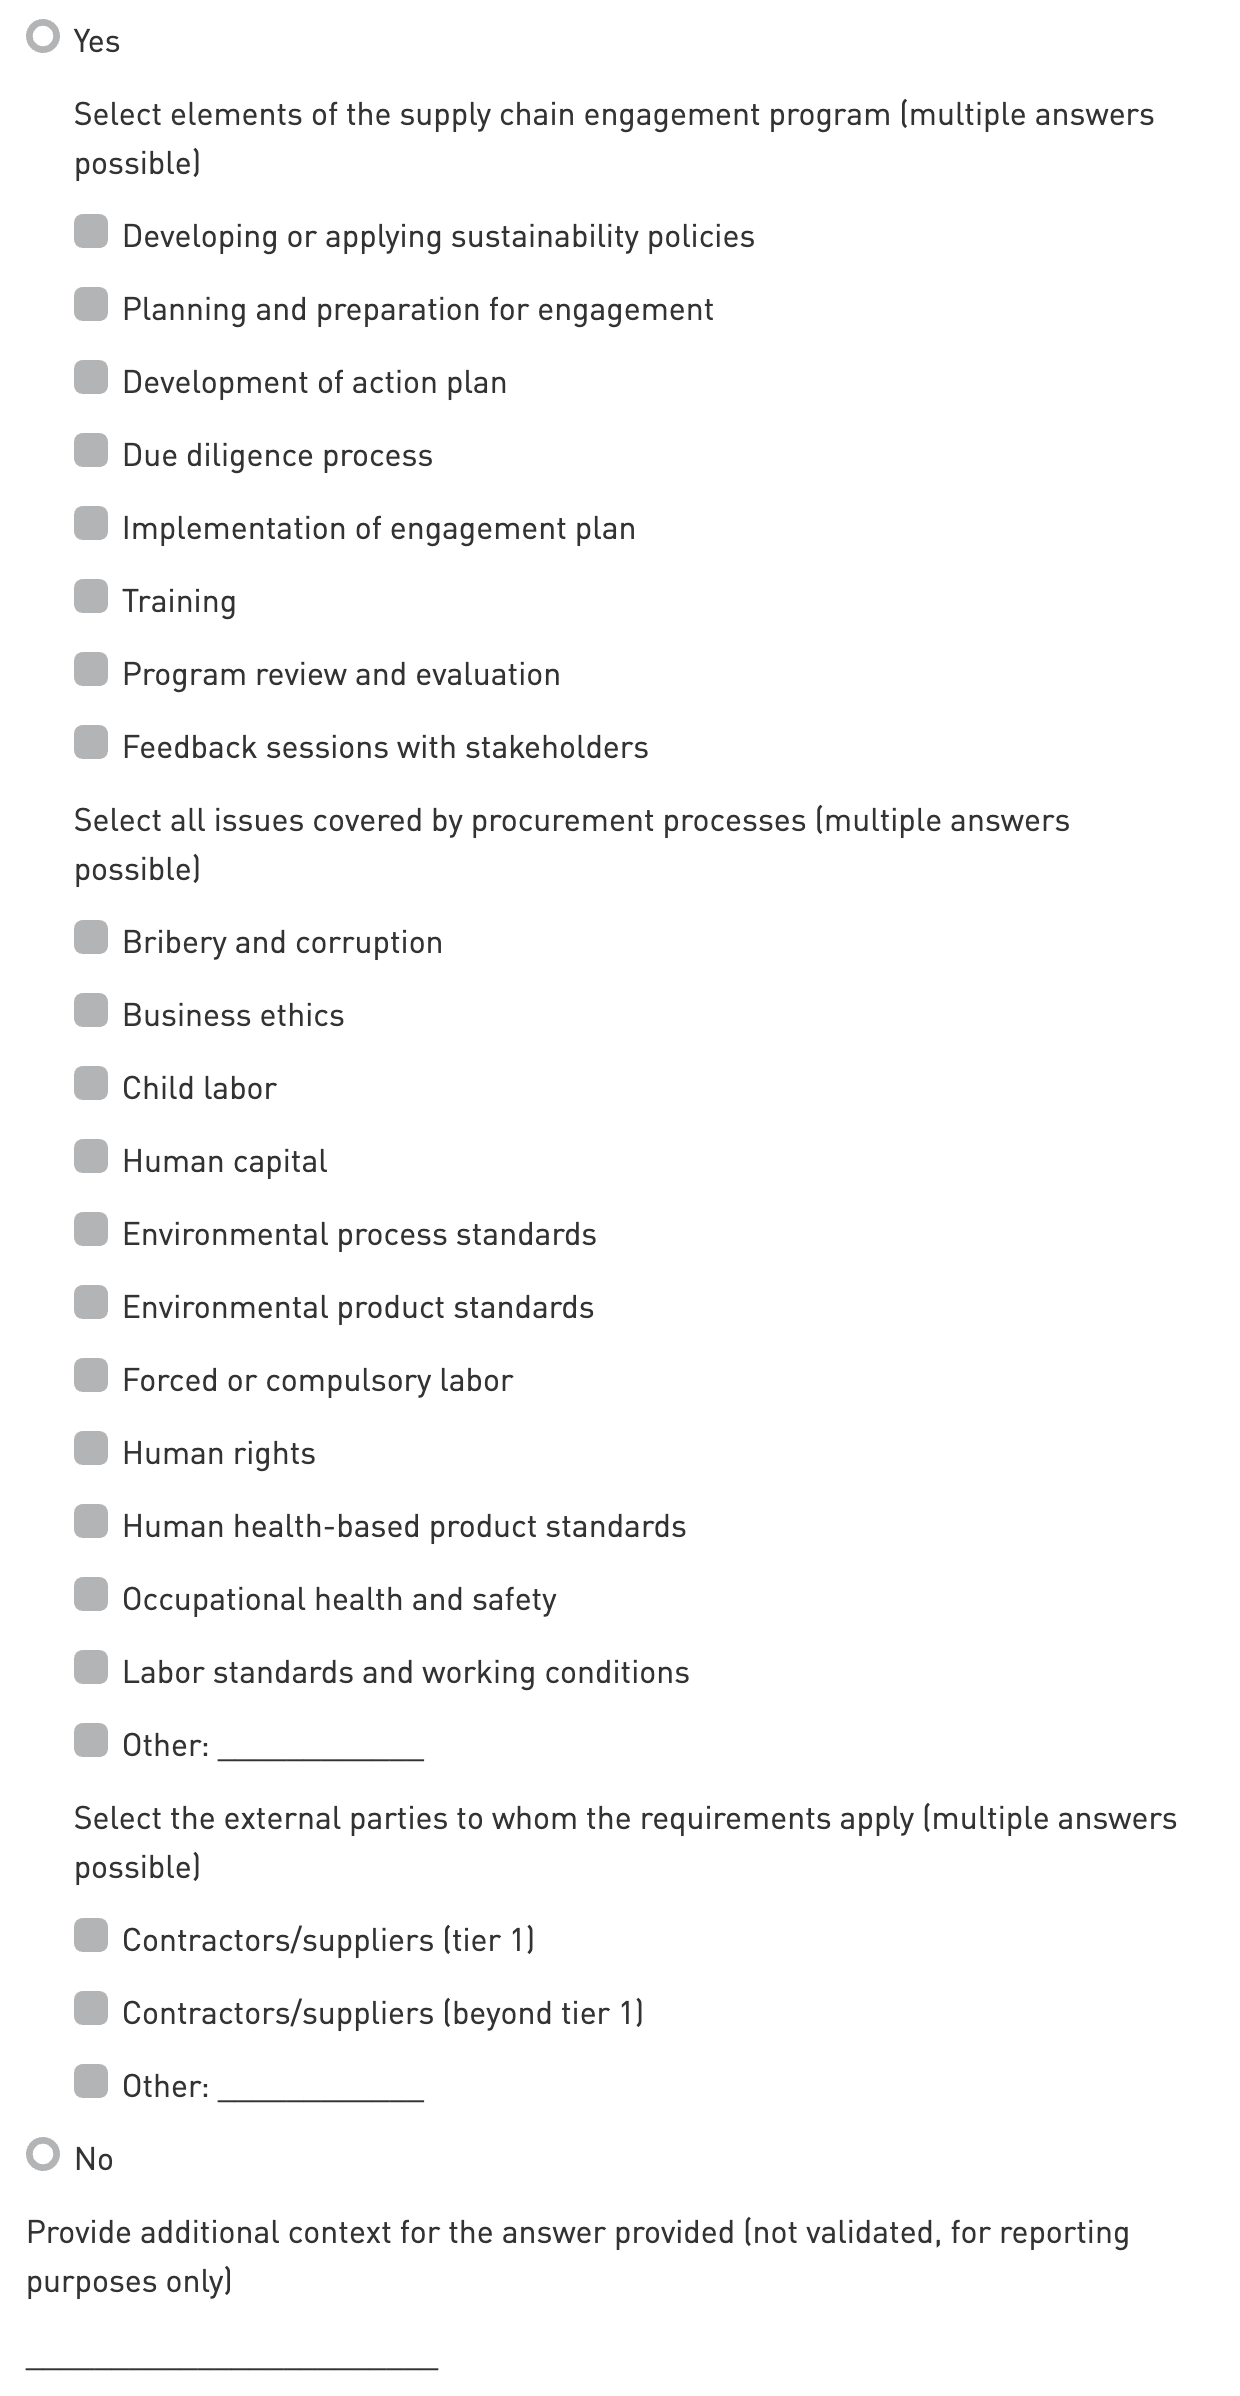Tick Planning and preparation for engagement
This screenshot has height=2396, width=1240.
pos(91,306)
